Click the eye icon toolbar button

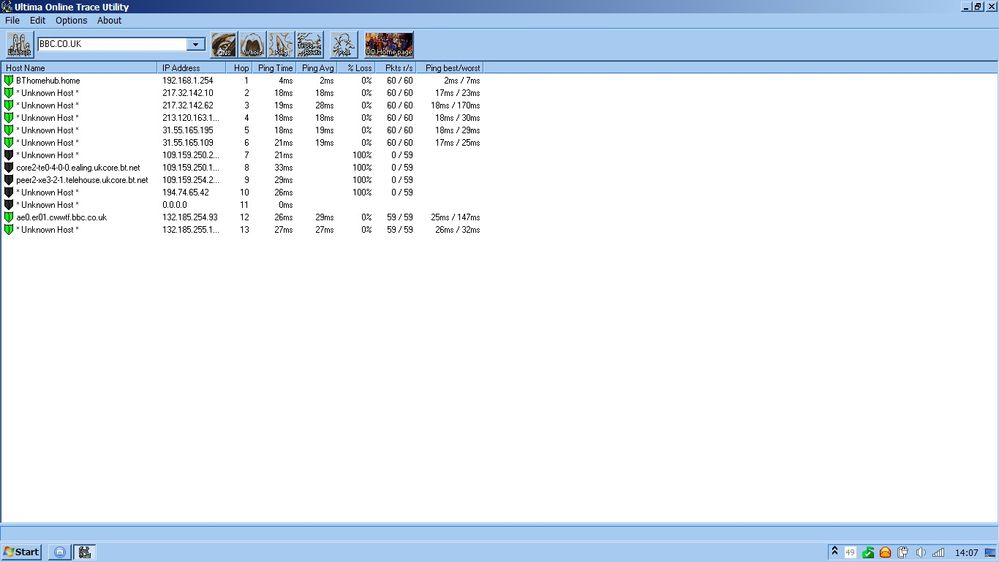tap(224, 45)
